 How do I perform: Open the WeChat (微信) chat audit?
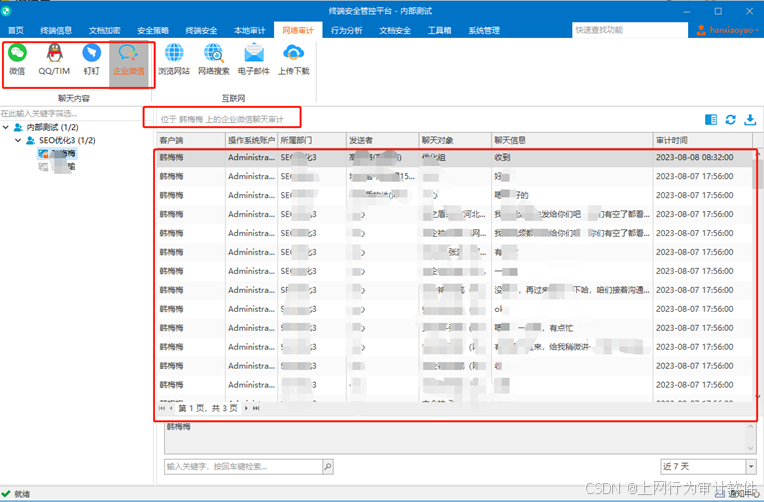17,59
